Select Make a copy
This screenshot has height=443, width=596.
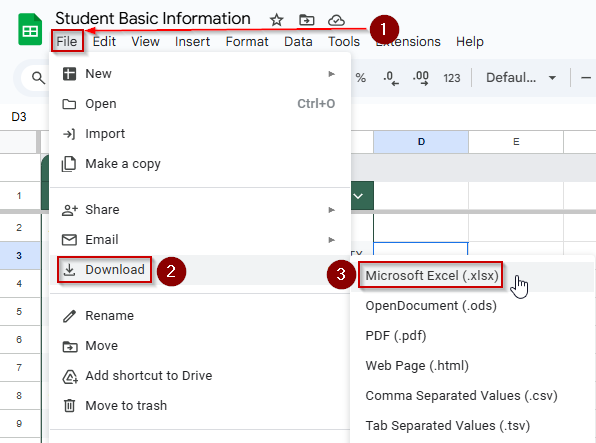tap(200, 164)
